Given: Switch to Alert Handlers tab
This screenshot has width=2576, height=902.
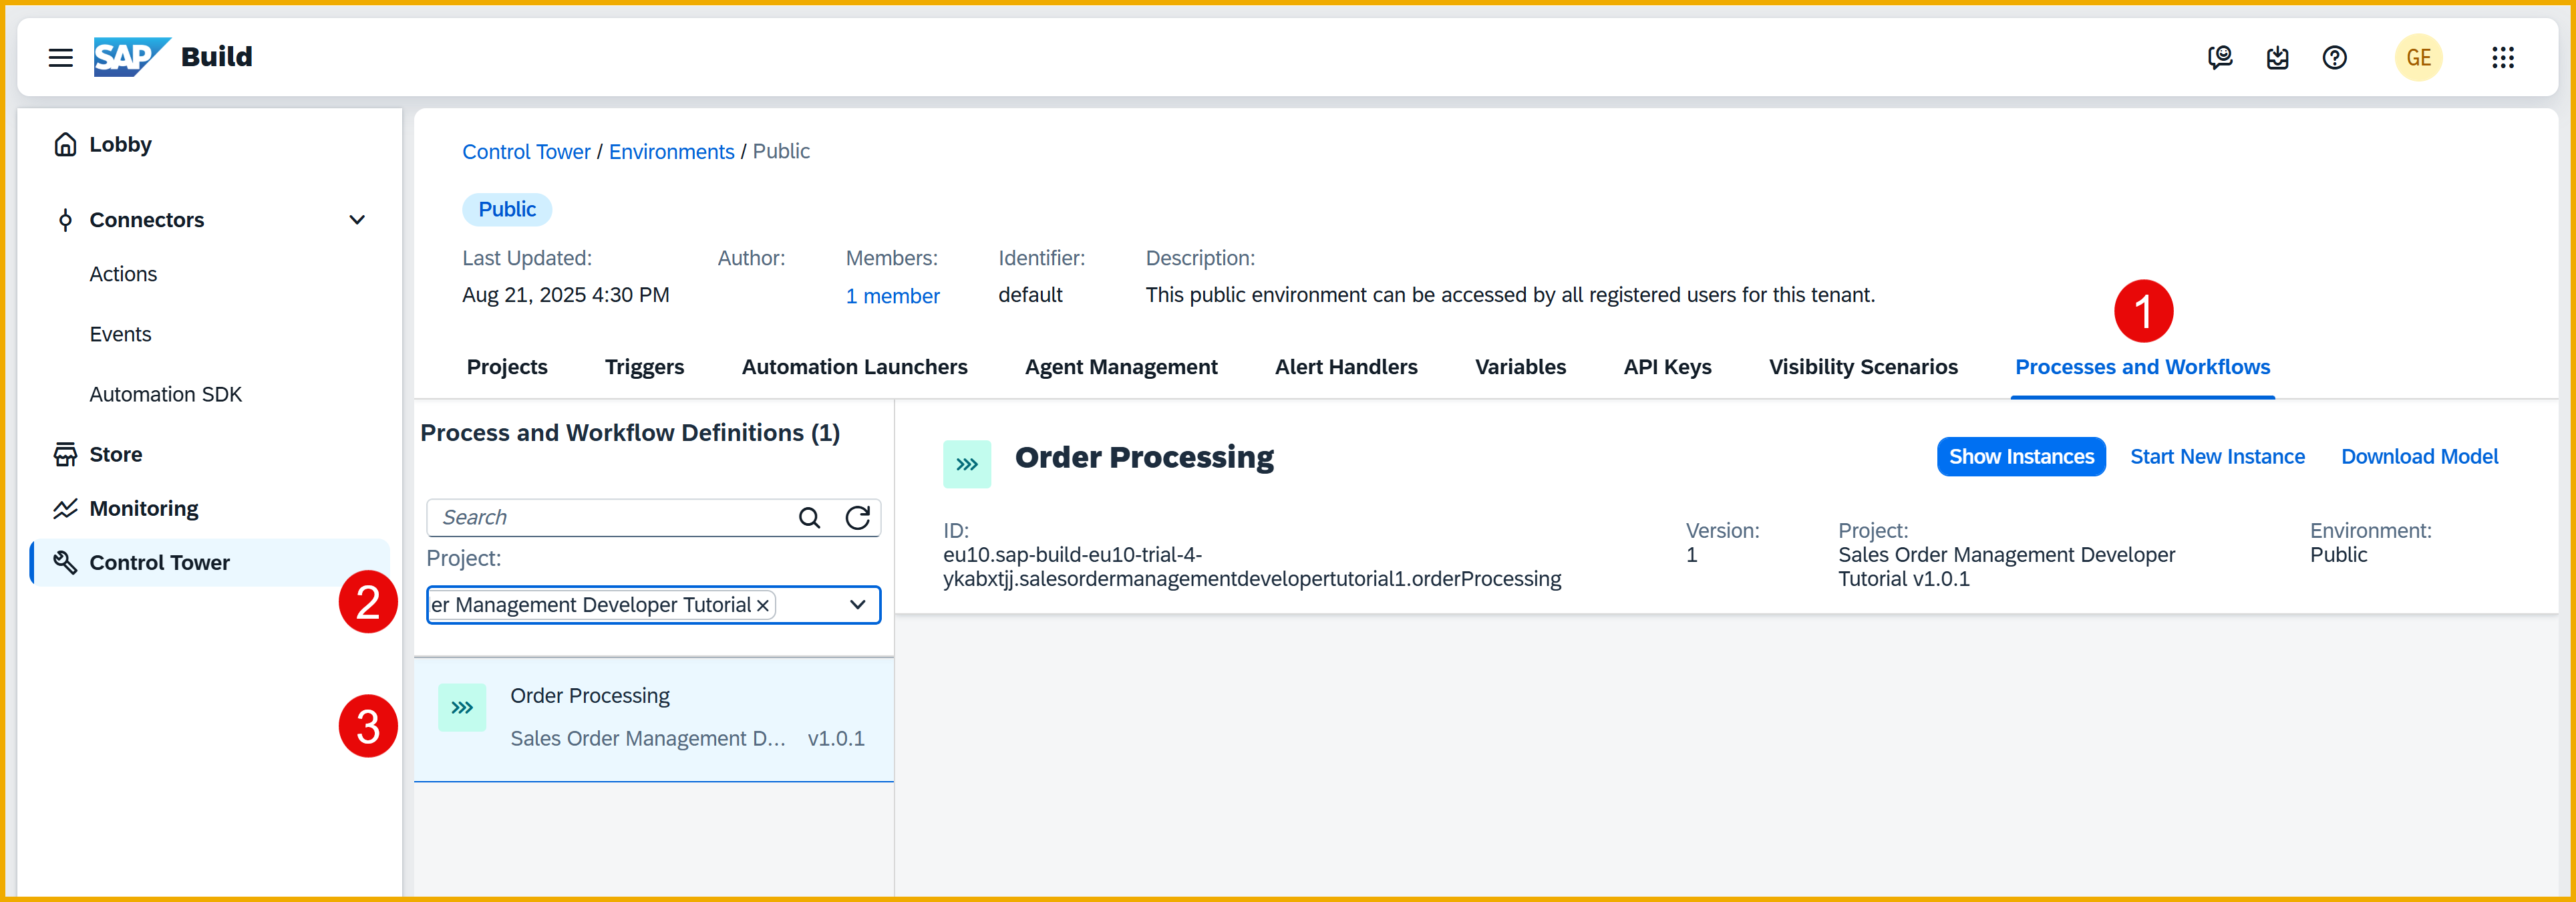Looking at the screenshot, I should [x=1346, y=367].
